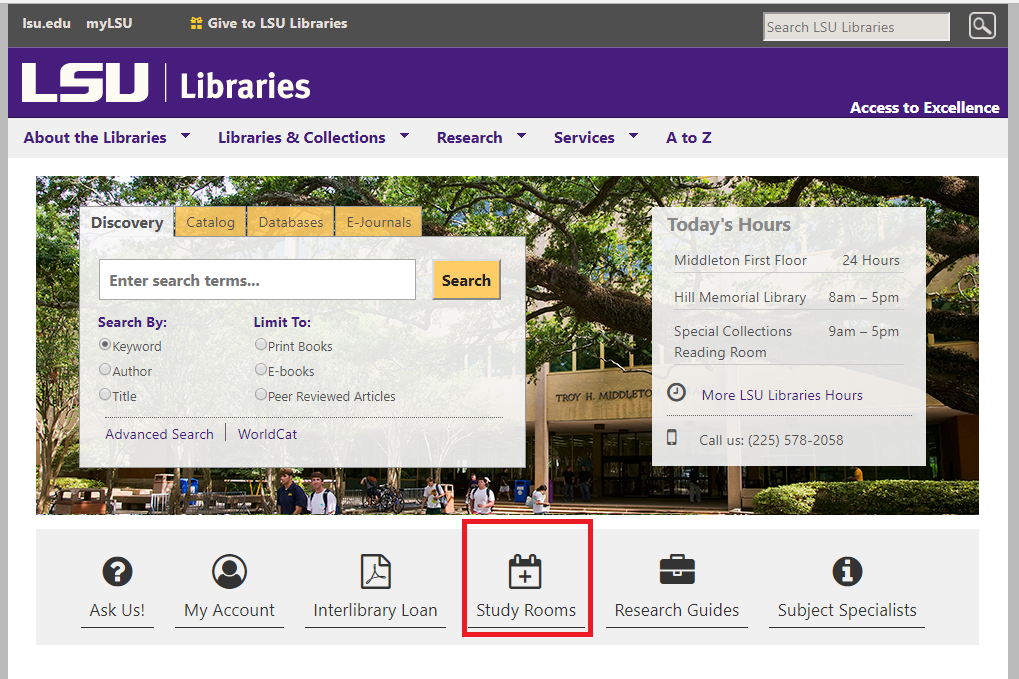Click the lsu.edu link

[x=46, y=23]
